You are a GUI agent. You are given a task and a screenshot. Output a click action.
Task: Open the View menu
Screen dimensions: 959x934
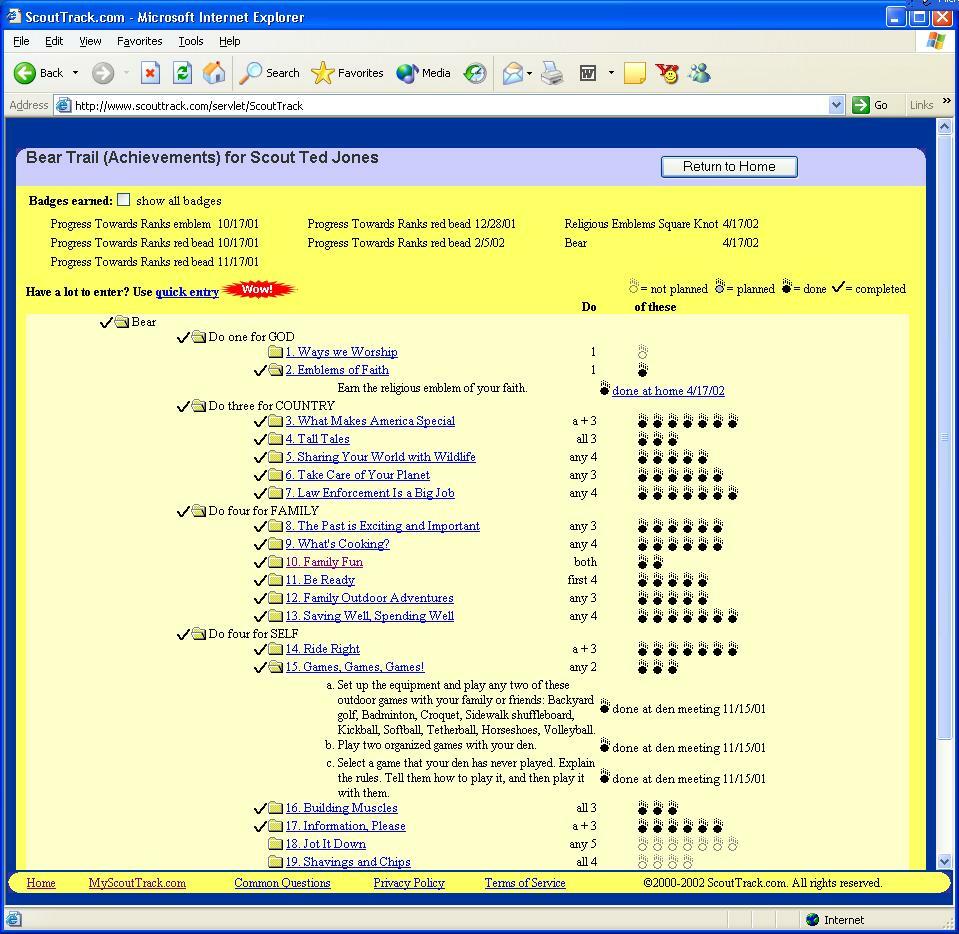pos(90,41)
